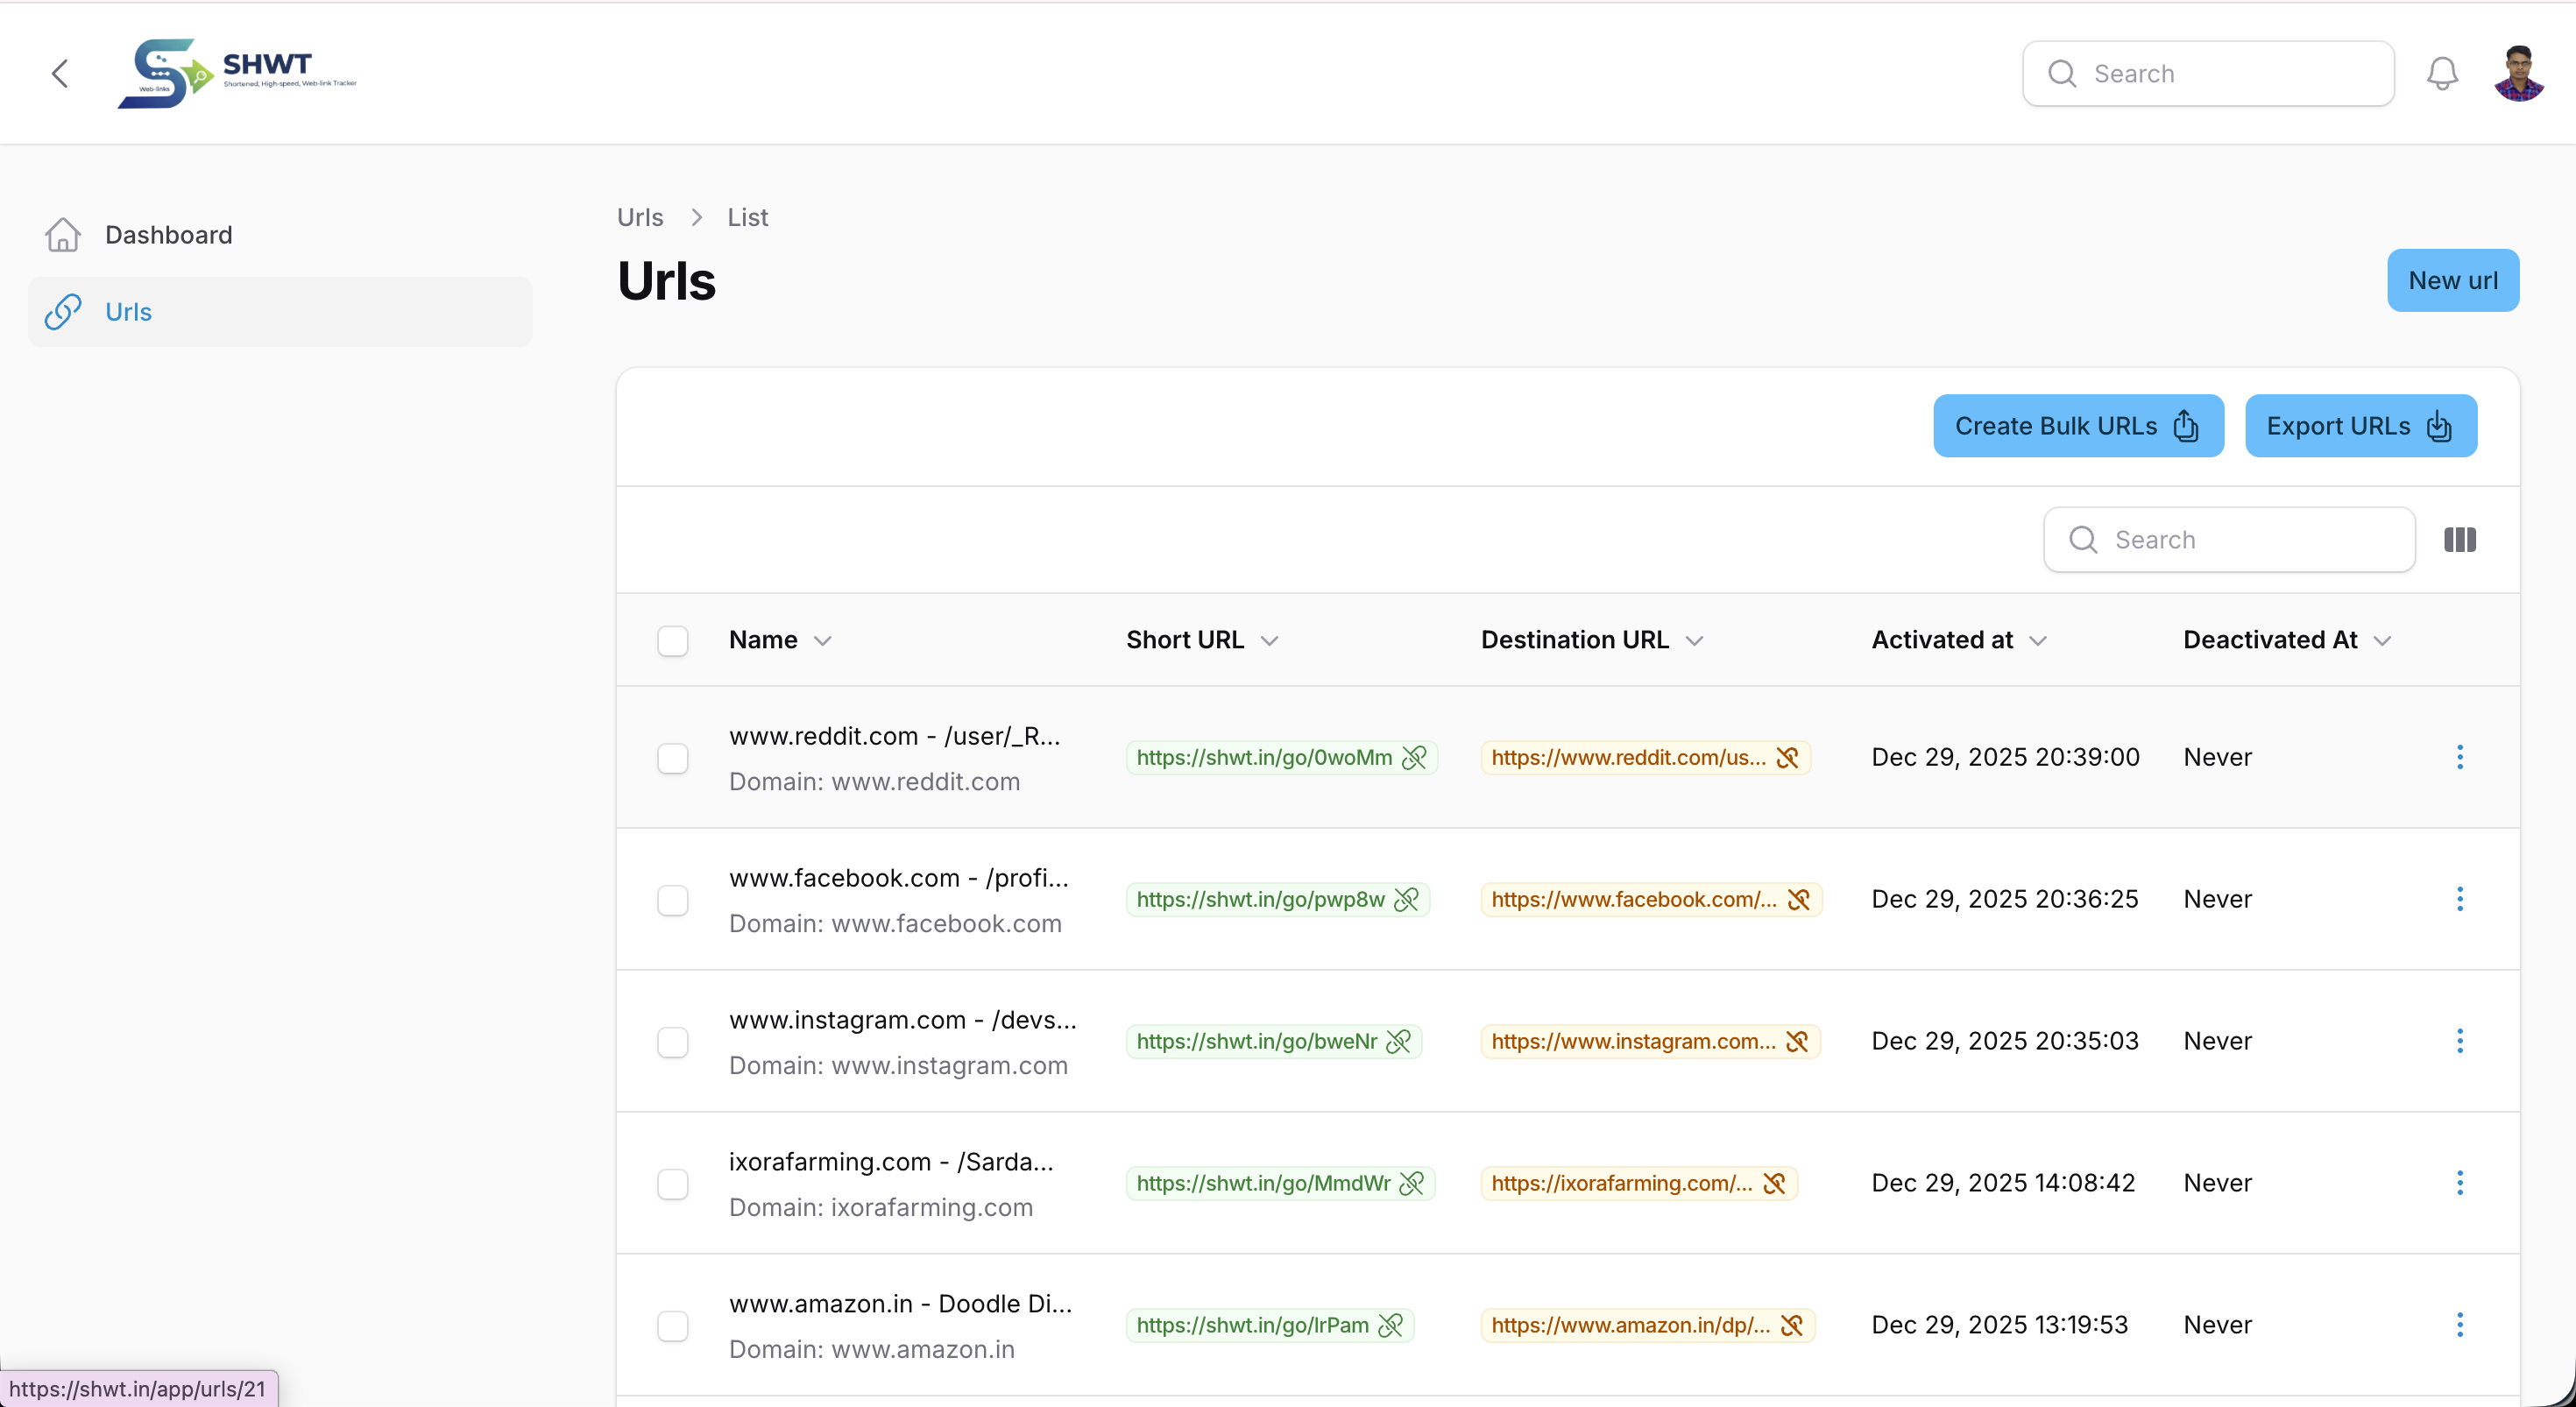
Task: Click the unlink icon beside reddit short URL
Action: click(1414, 757)
